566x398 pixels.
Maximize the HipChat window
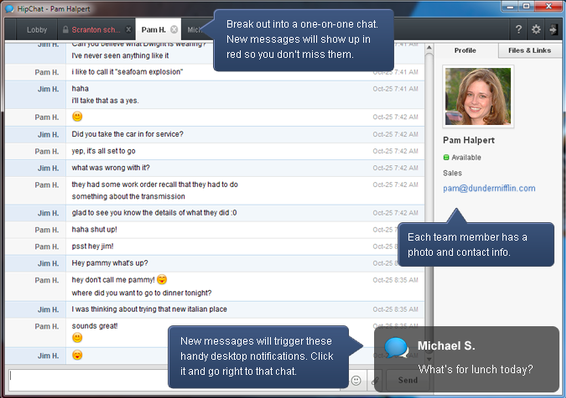pos(526,6)
